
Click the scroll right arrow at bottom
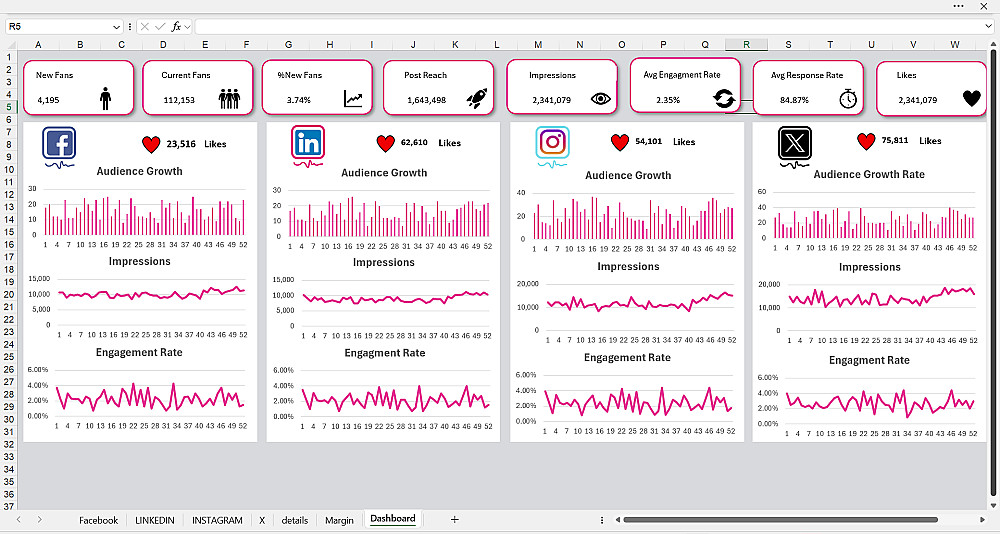click(983, 520)
